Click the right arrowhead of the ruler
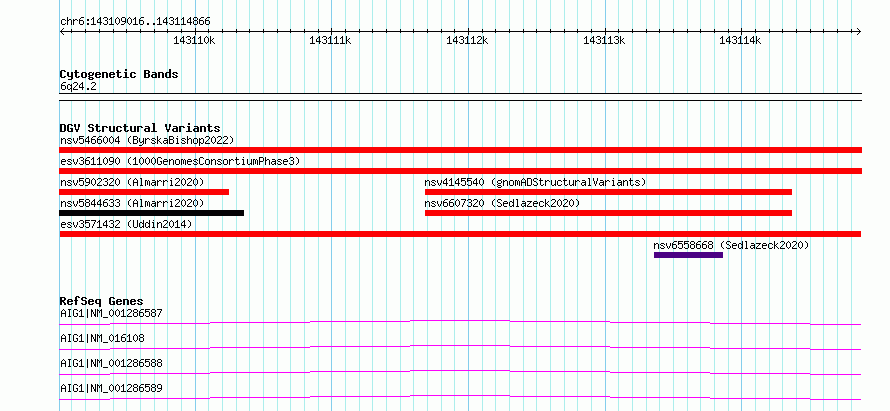Screen dimensions: 890x411 pos(859,31)
